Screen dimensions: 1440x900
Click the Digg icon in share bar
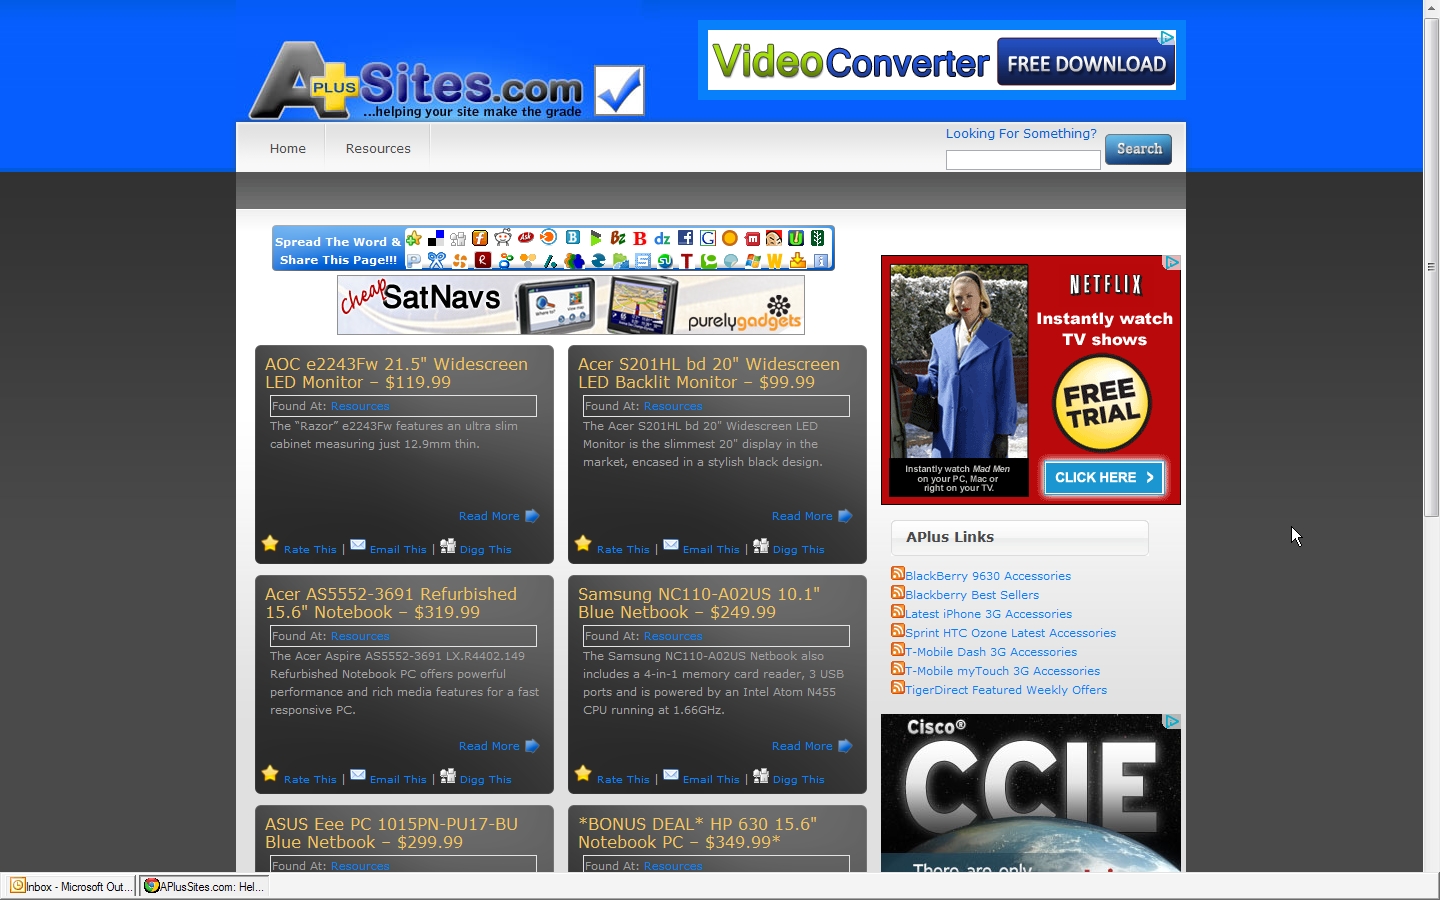point(458,238)
